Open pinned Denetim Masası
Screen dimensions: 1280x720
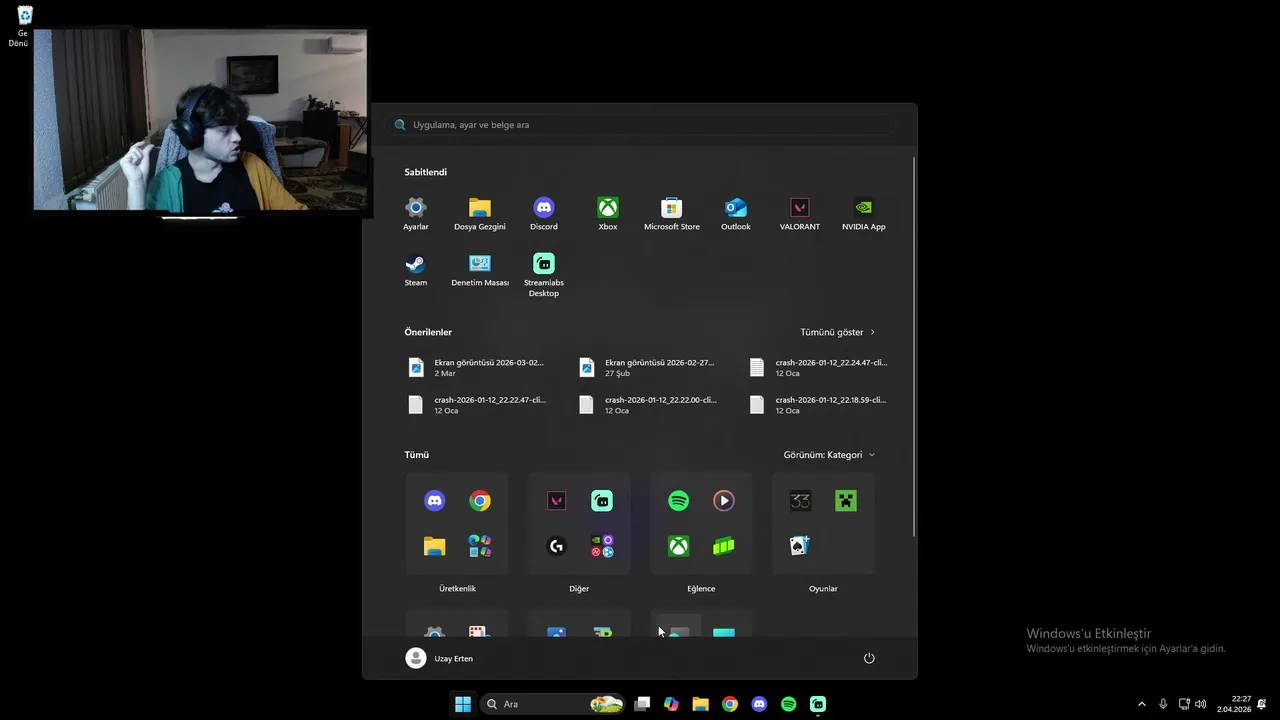[x=480, y=269]
